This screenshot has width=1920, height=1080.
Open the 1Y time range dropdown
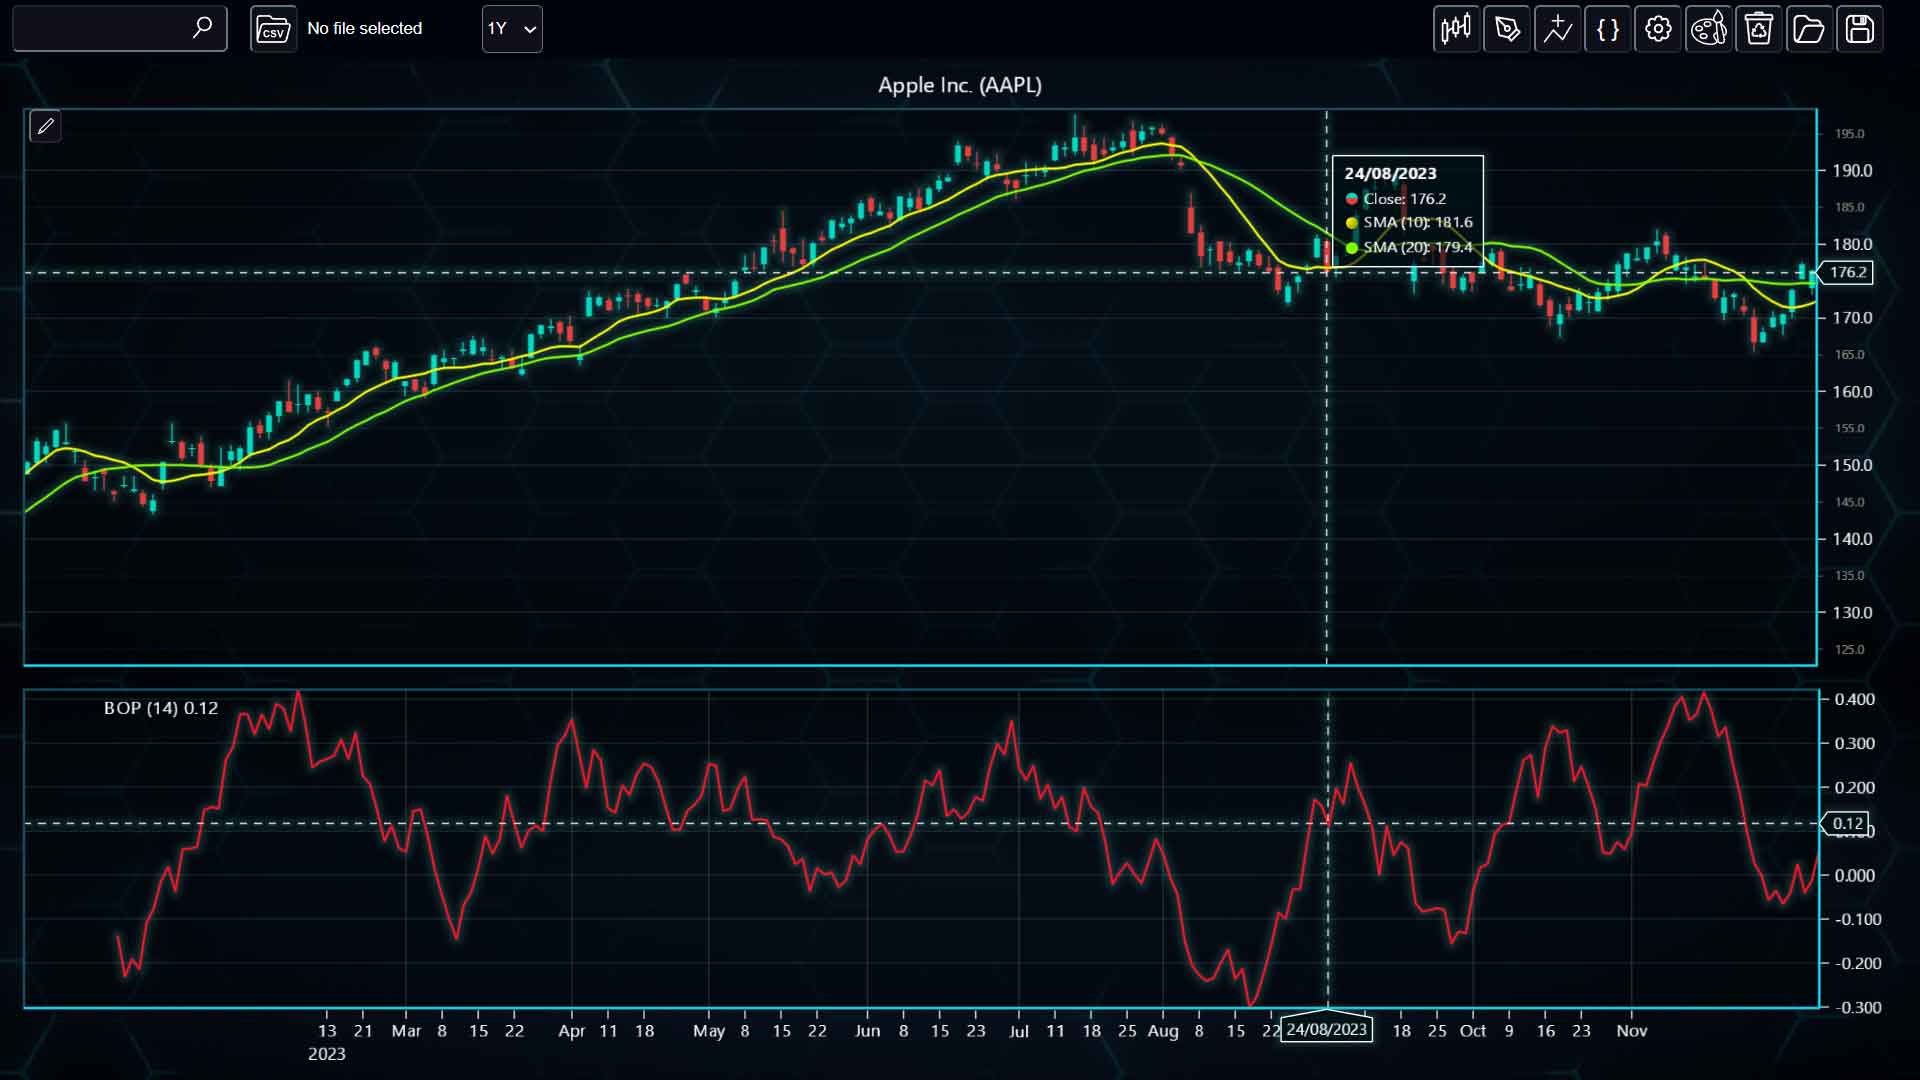(x=512, y=29)
